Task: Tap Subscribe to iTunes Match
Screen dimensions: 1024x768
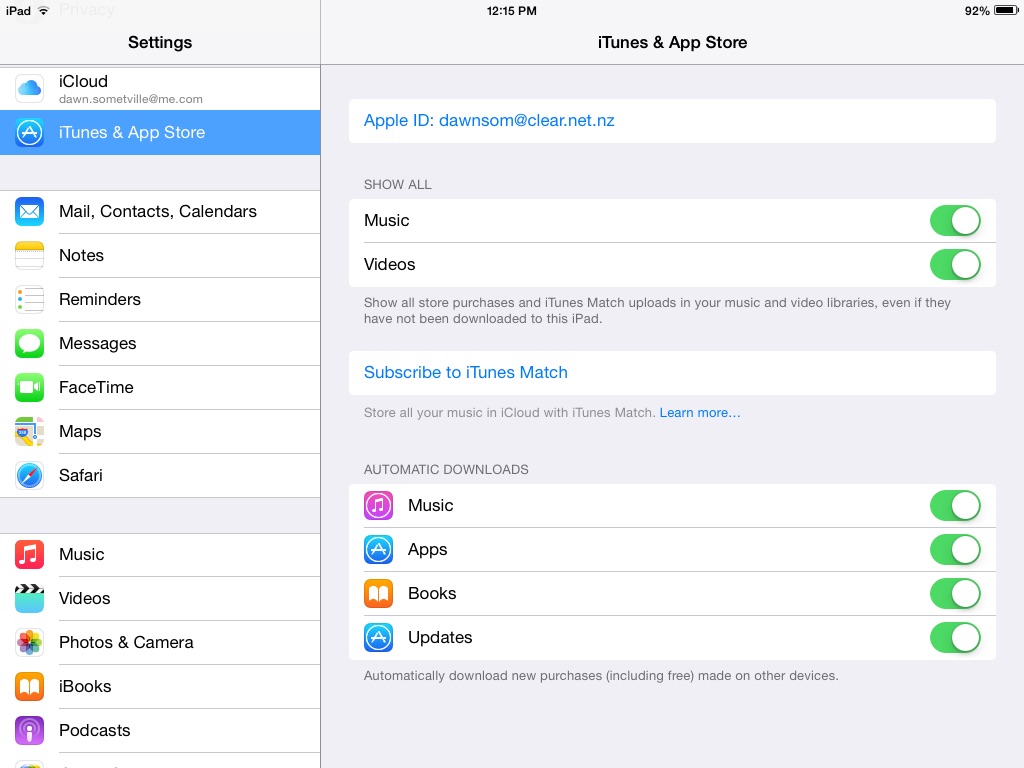Action: [x=672, y=373]
